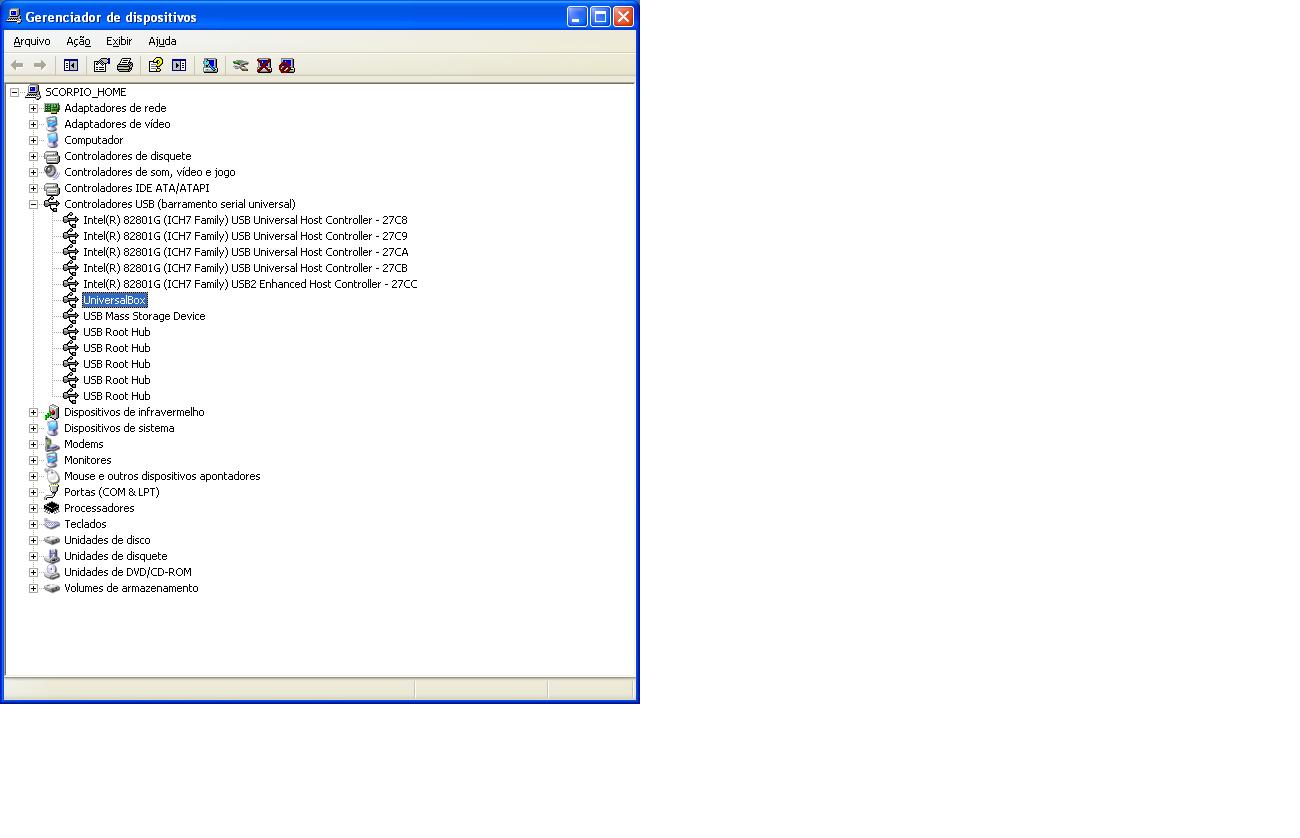Click the Update Driver toolbar icon
The image size is (1300, 838).
pyautogui.click(x=241, y=65)
